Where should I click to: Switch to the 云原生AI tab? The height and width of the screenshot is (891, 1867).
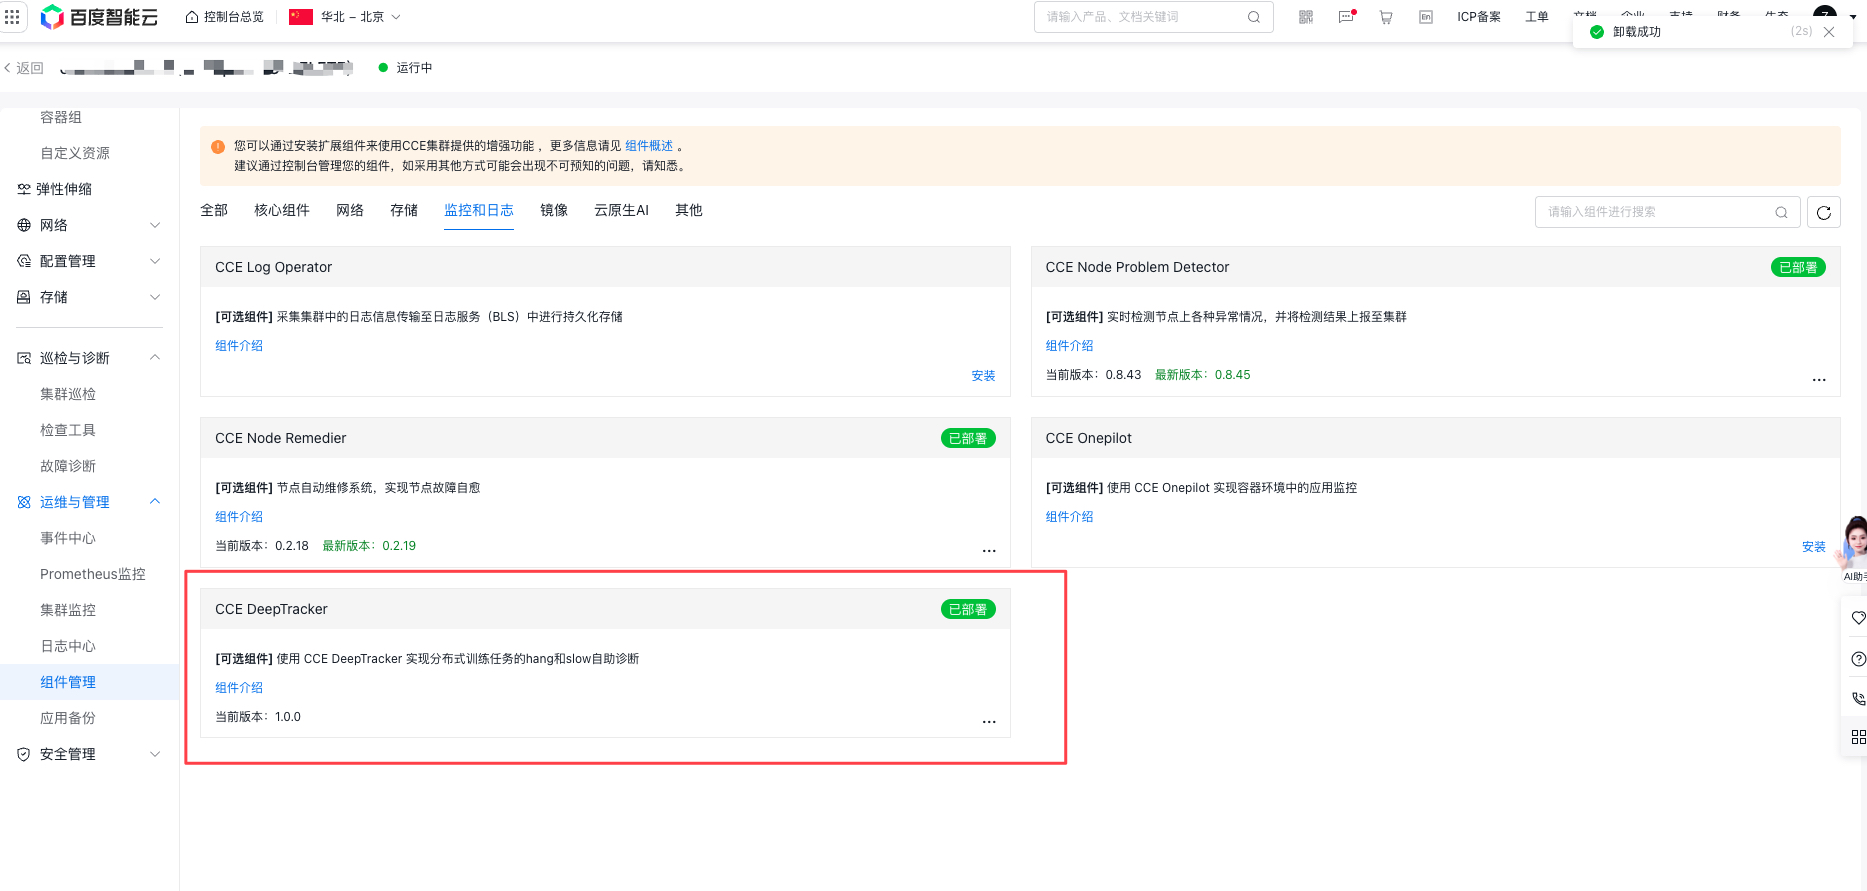pyautogui.click(x=621, y=210)
